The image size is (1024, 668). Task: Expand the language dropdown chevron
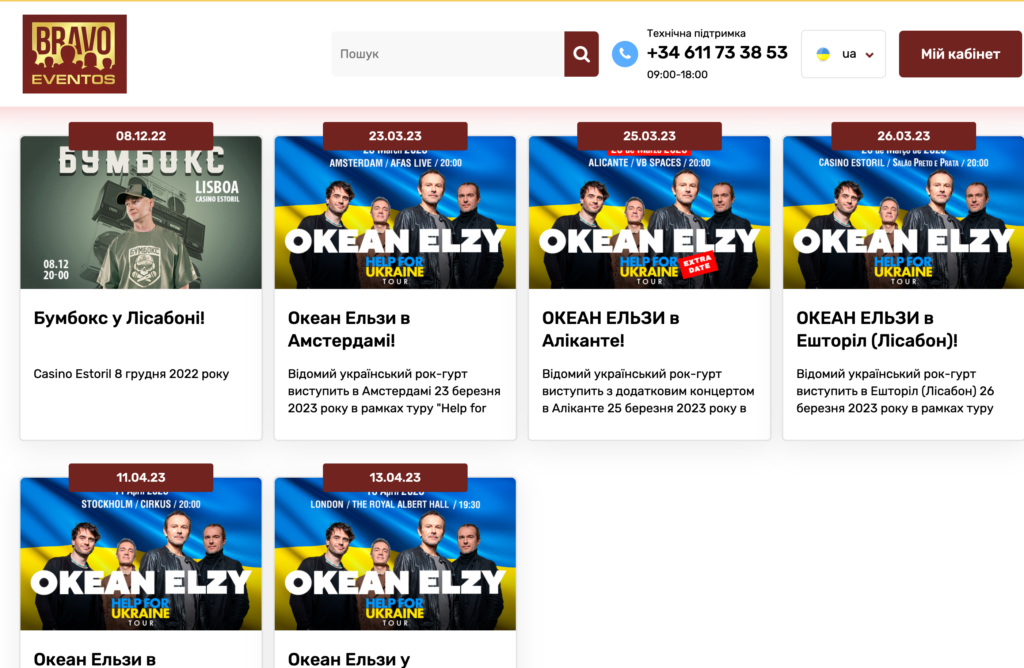tap(870, 55)
